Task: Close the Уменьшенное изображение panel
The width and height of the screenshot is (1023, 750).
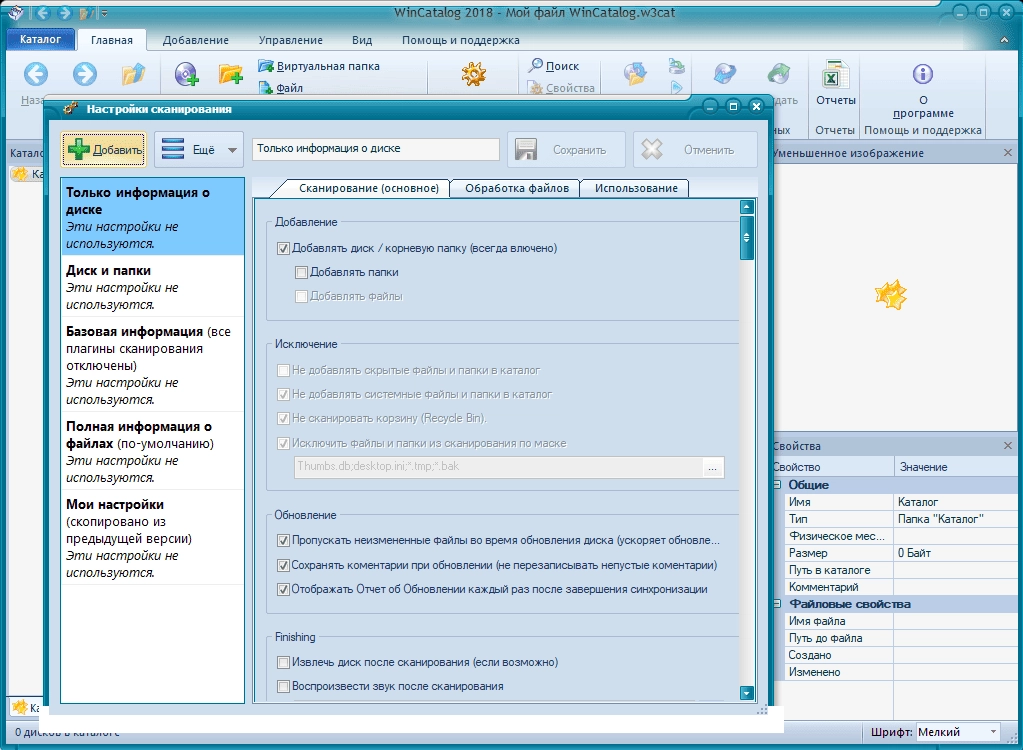Action: click(1007, 153)
